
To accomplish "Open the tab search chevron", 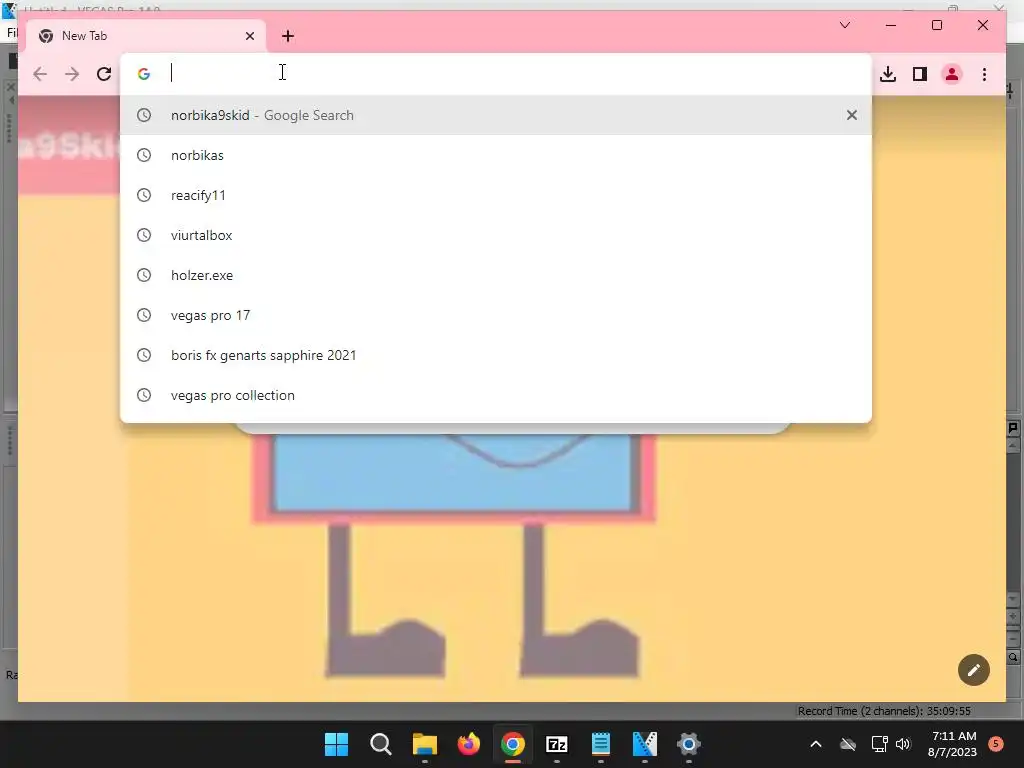I will (844, 25).
